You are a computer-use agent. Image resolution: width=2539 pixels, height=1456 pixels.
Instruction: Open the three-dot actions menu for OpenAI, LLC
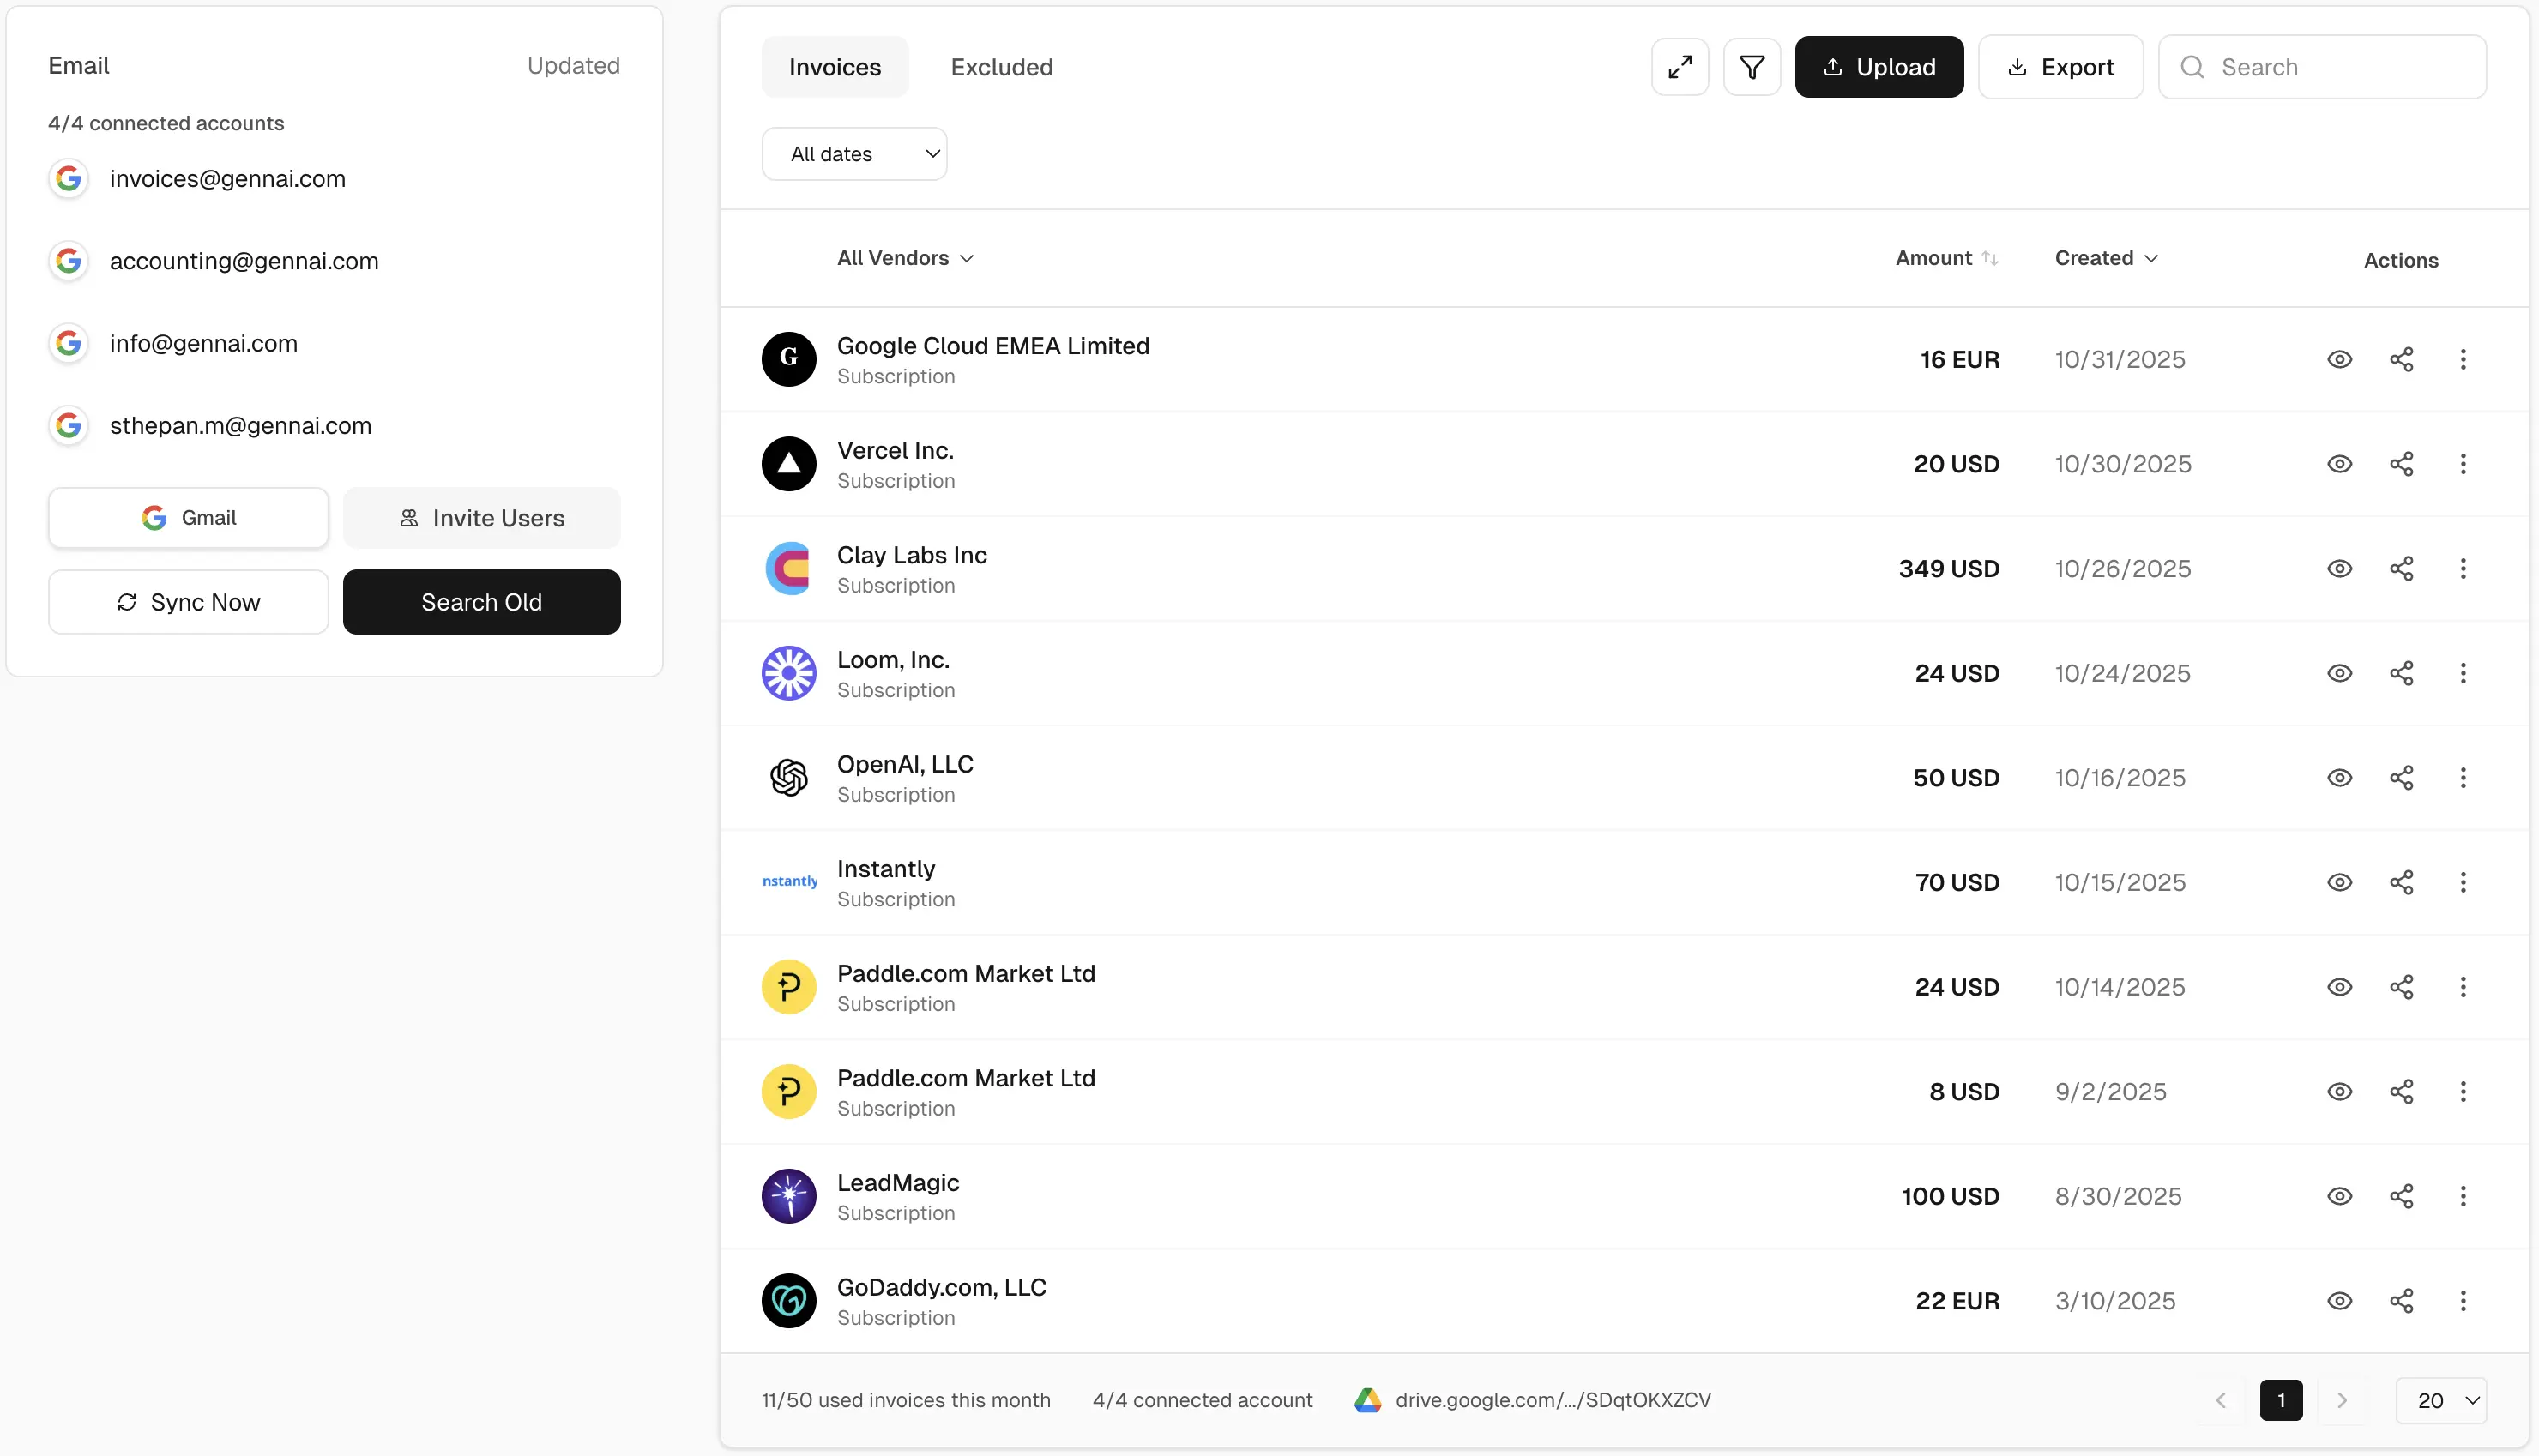[2464, 777]
